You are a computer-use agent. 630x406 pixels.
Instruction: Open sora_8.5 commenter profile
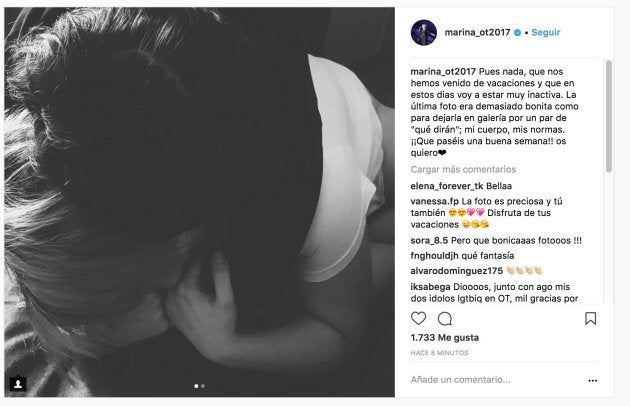[429, 240]
